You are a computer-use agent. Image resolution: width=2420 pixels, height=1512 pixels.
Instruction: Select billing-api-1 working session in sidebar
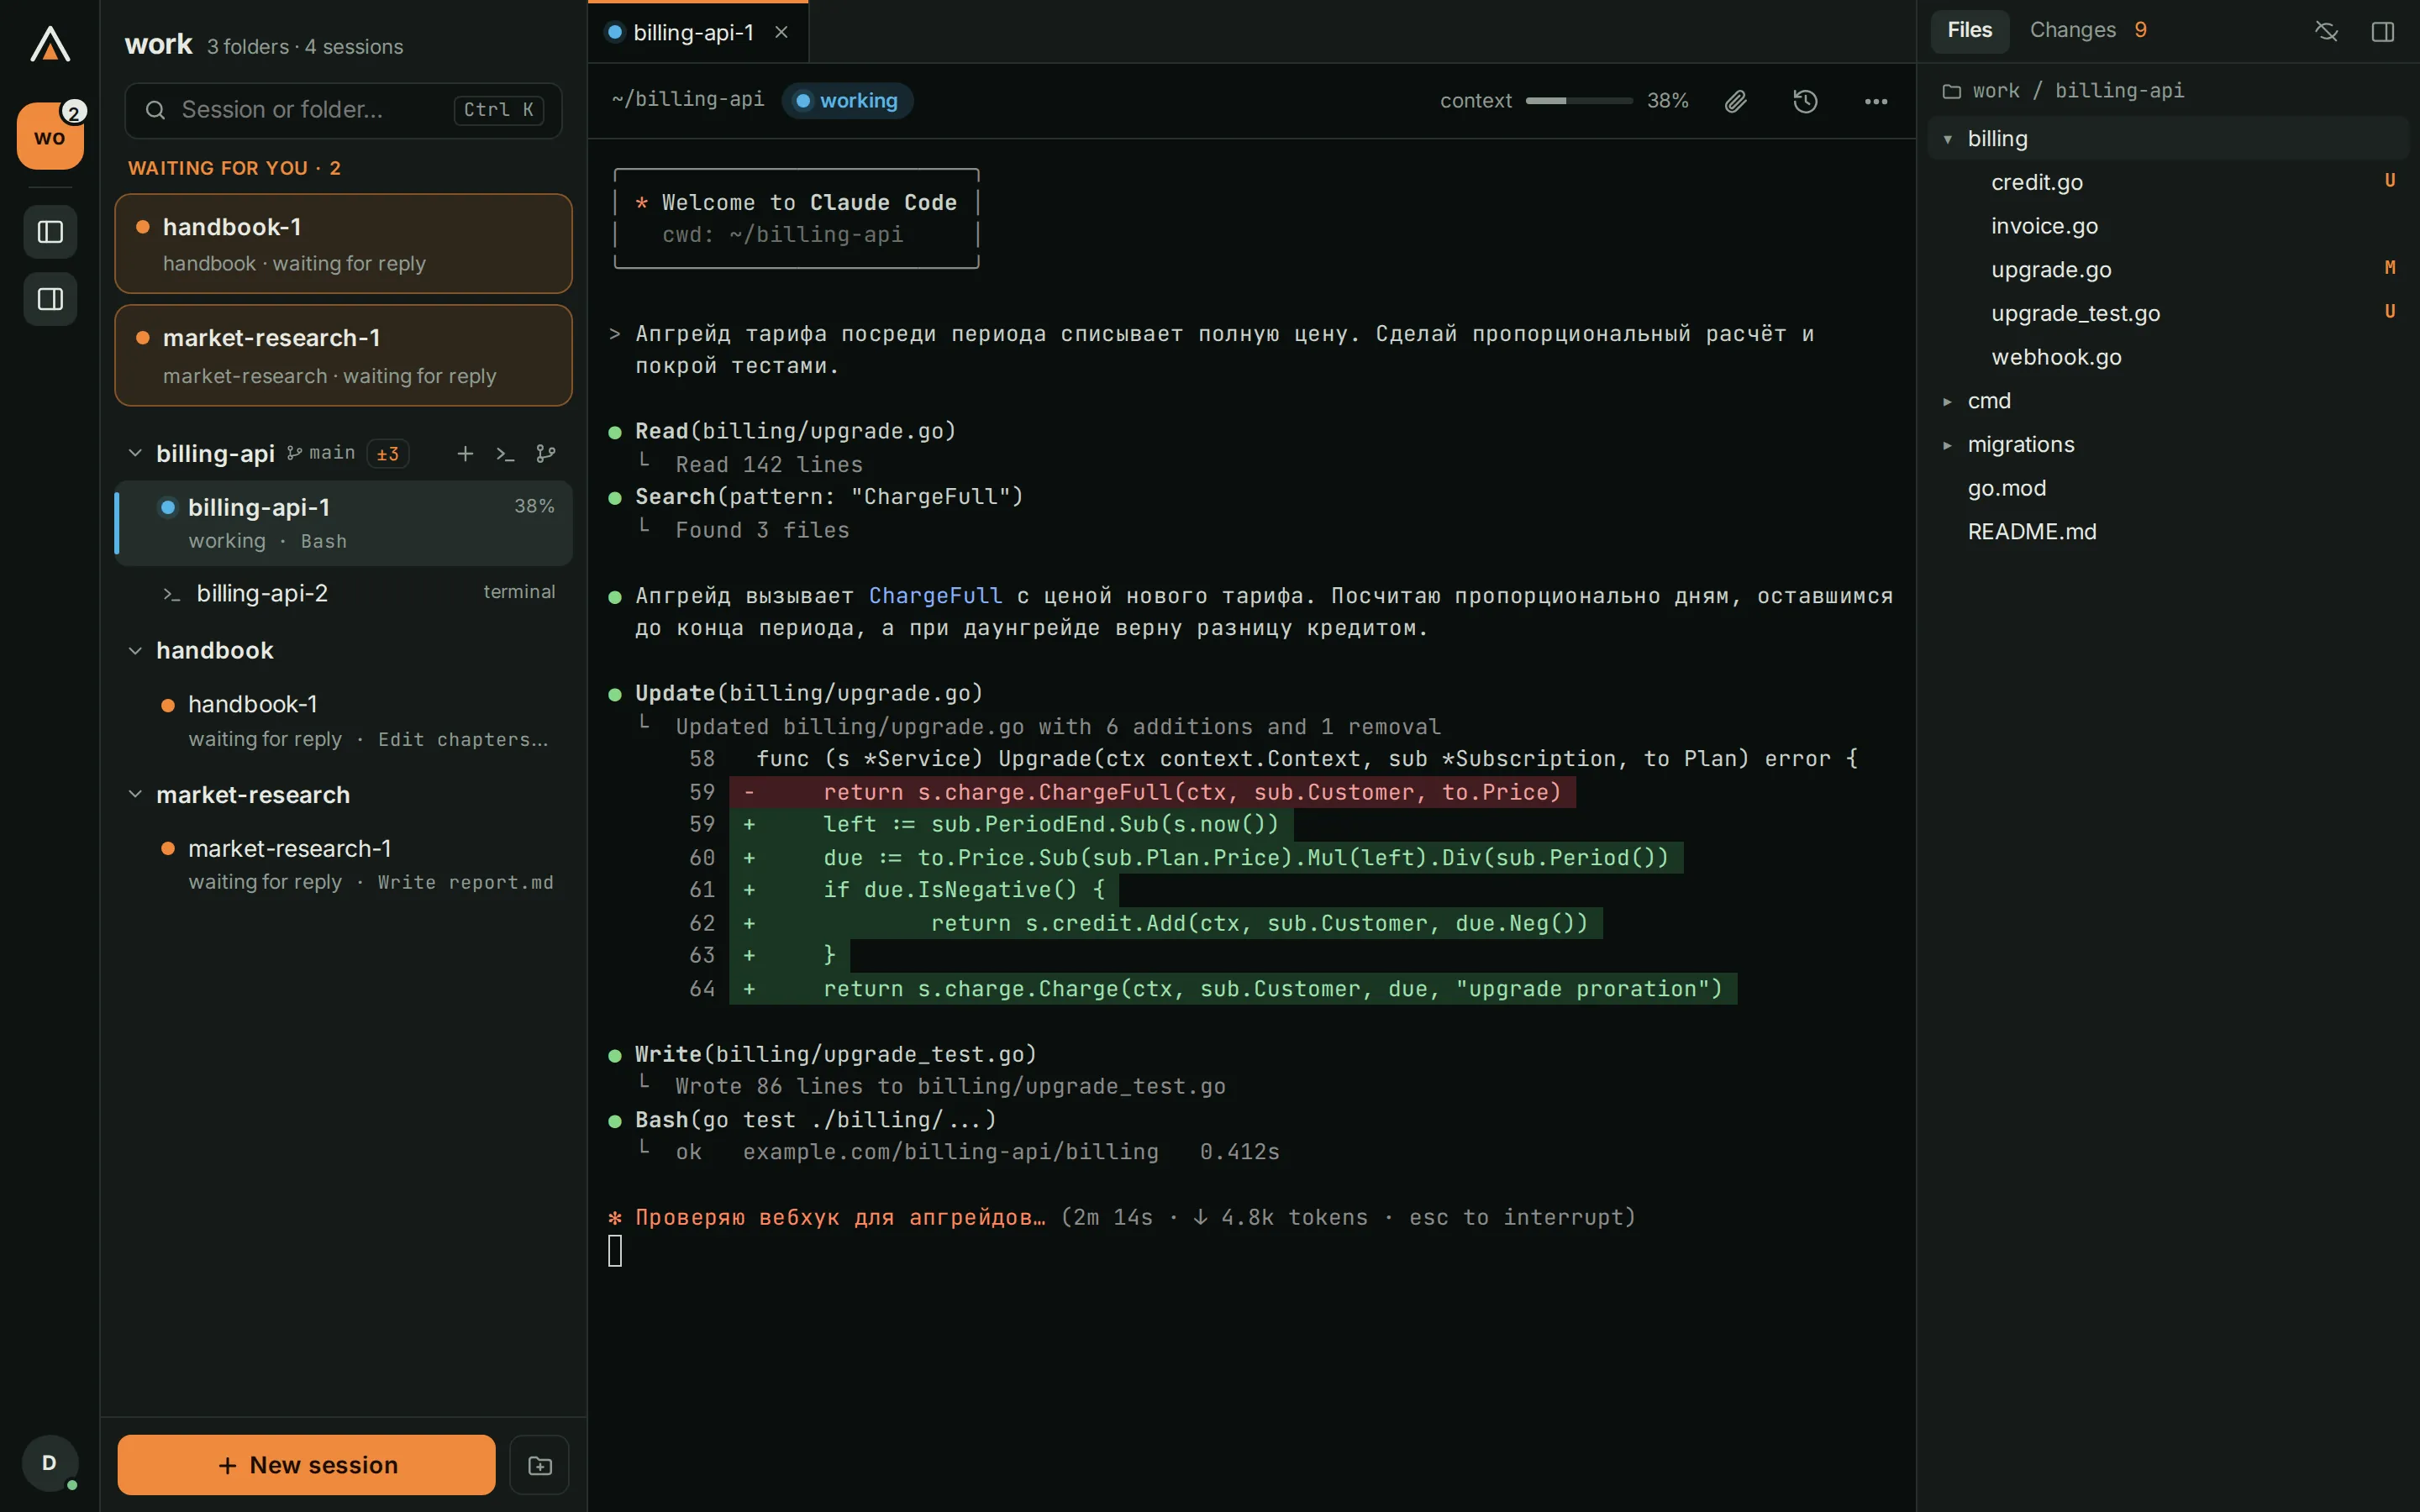(x=343, y=523)
